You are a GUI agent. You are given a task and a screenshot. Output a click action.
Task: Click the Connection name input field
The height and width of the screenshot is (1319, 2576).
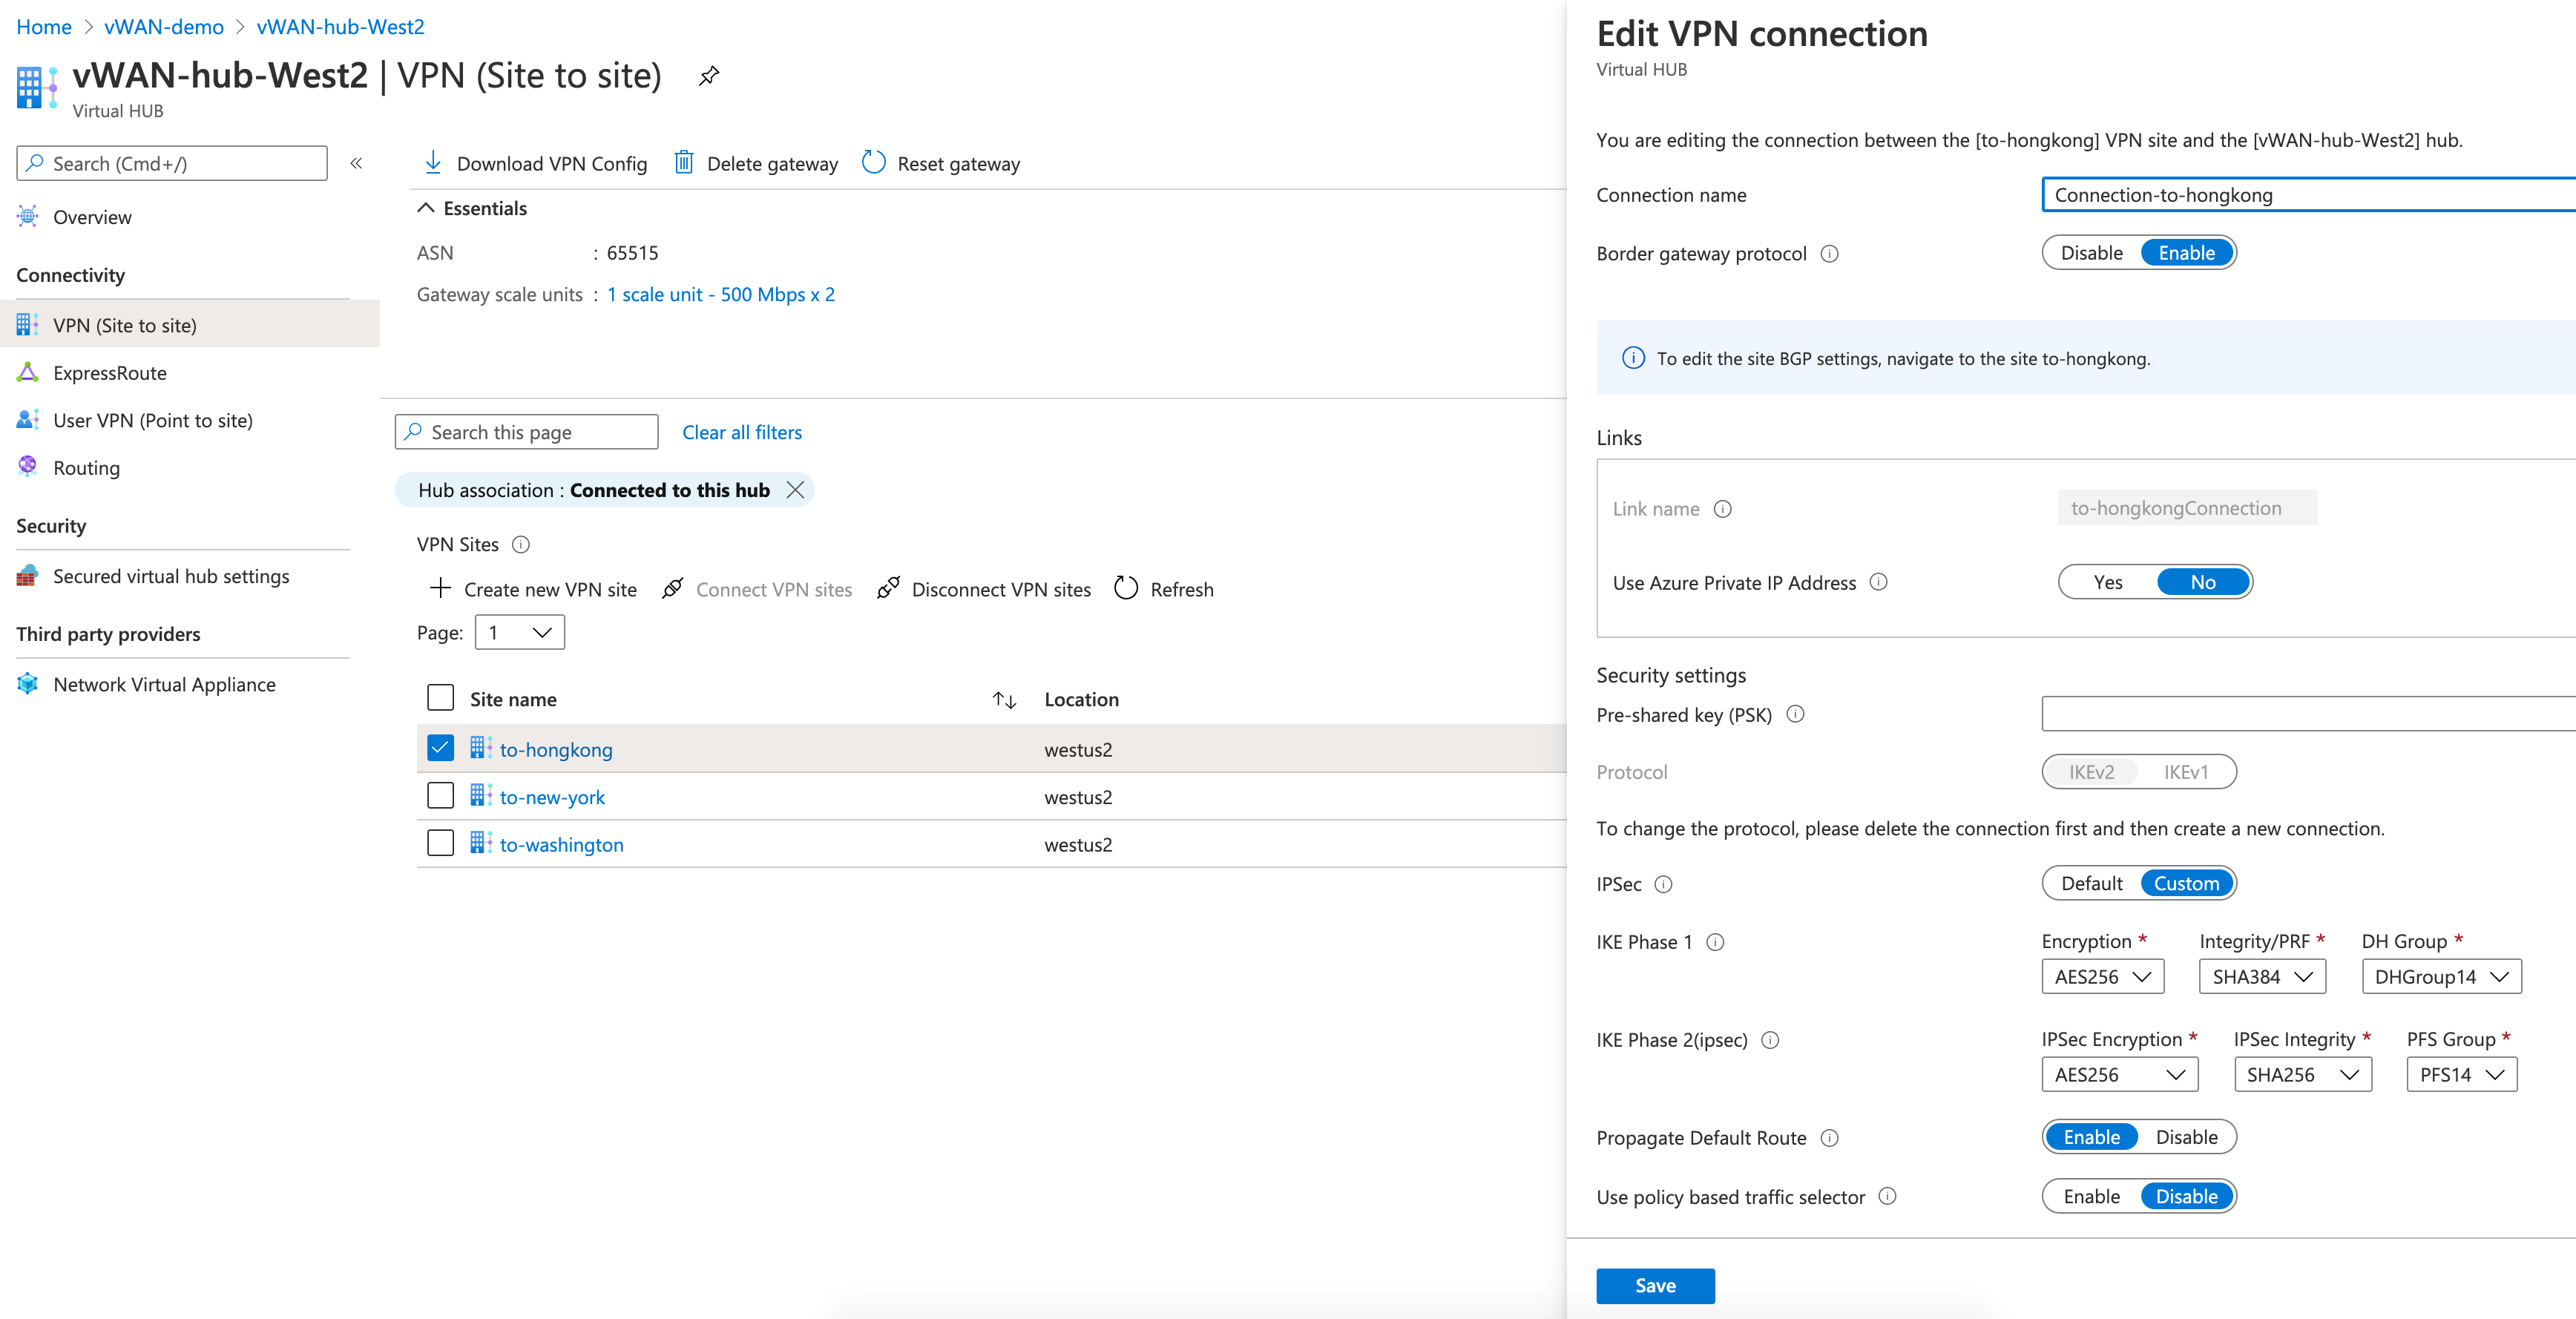[2308, 195]
